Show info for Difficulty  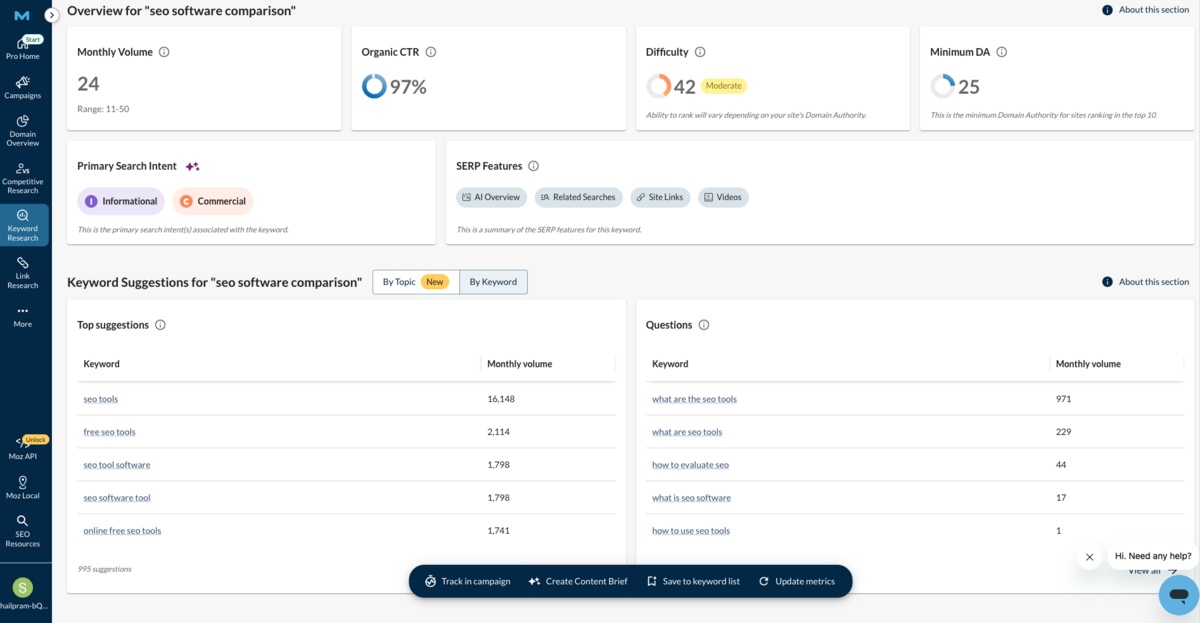click(700, 52)
